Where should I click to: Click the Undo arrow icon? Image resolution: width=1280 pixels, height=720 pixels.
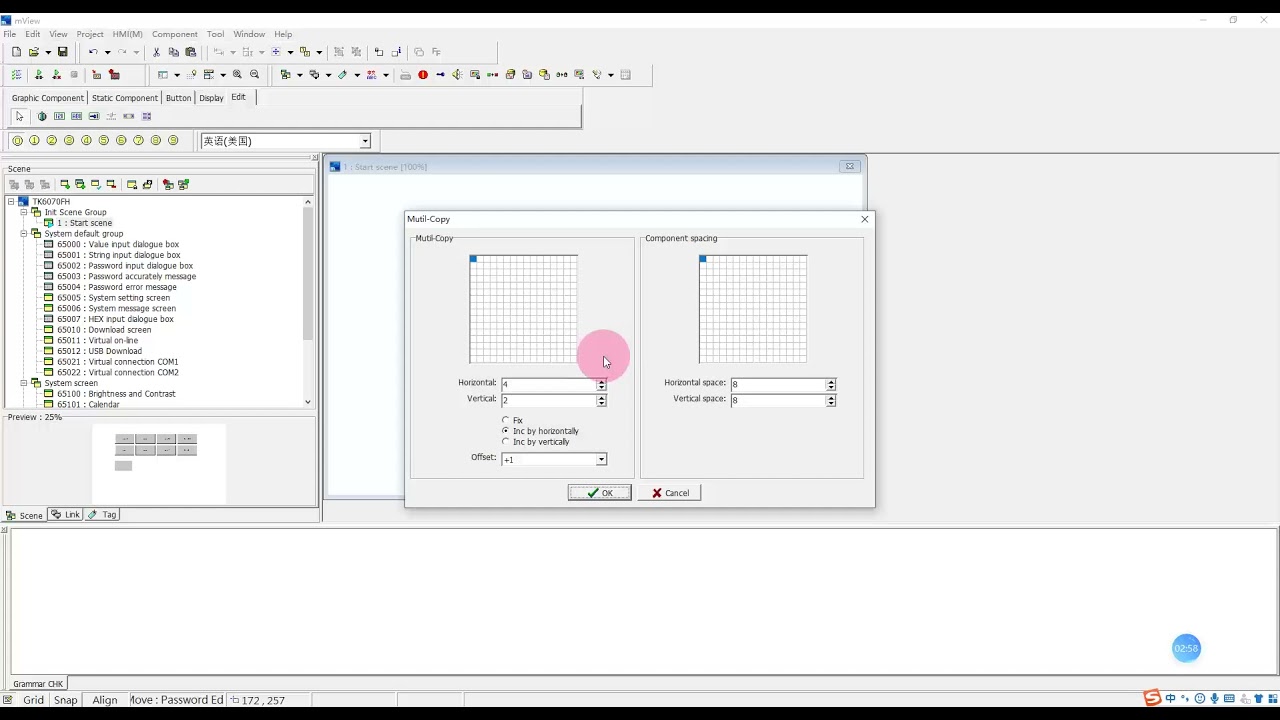pos(93,52)
